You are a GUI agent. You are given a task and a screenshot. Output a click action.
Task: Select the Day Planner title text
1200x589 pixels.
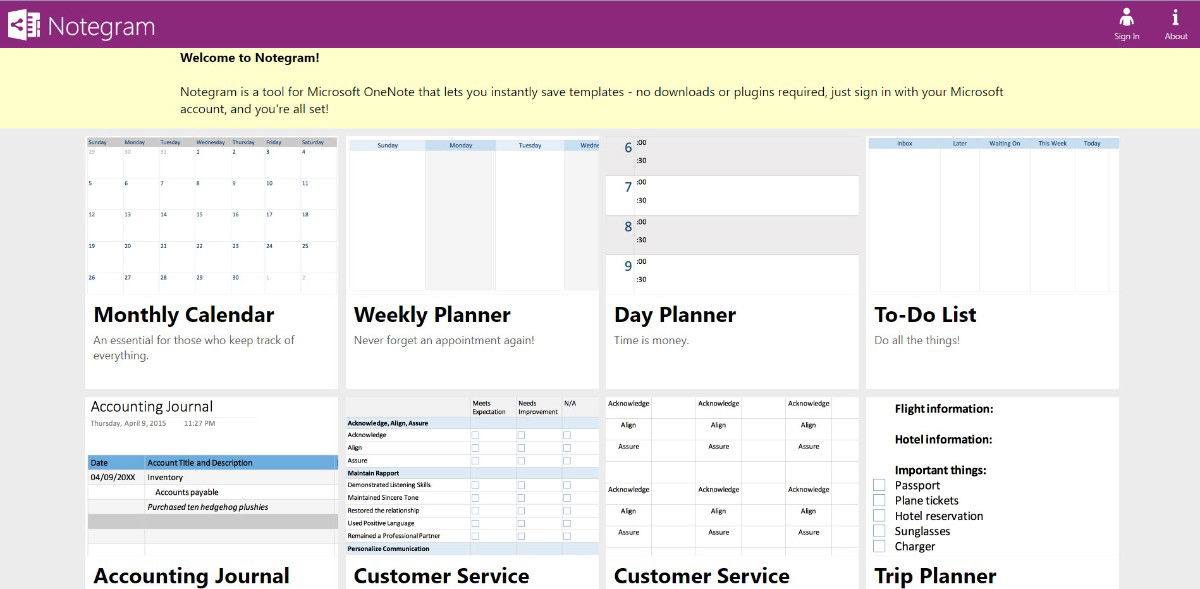tap(675, 315)
